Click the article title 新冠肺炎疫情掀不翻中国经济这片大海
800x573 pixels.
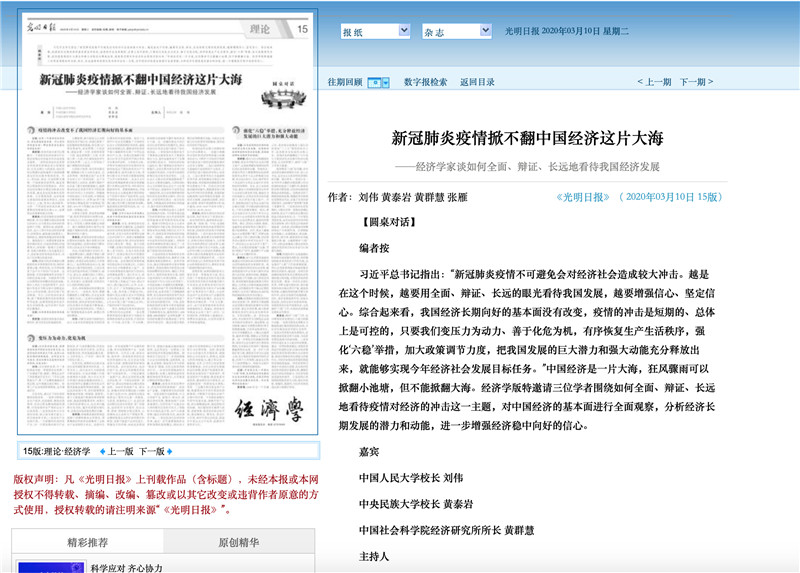pos(527,138)
